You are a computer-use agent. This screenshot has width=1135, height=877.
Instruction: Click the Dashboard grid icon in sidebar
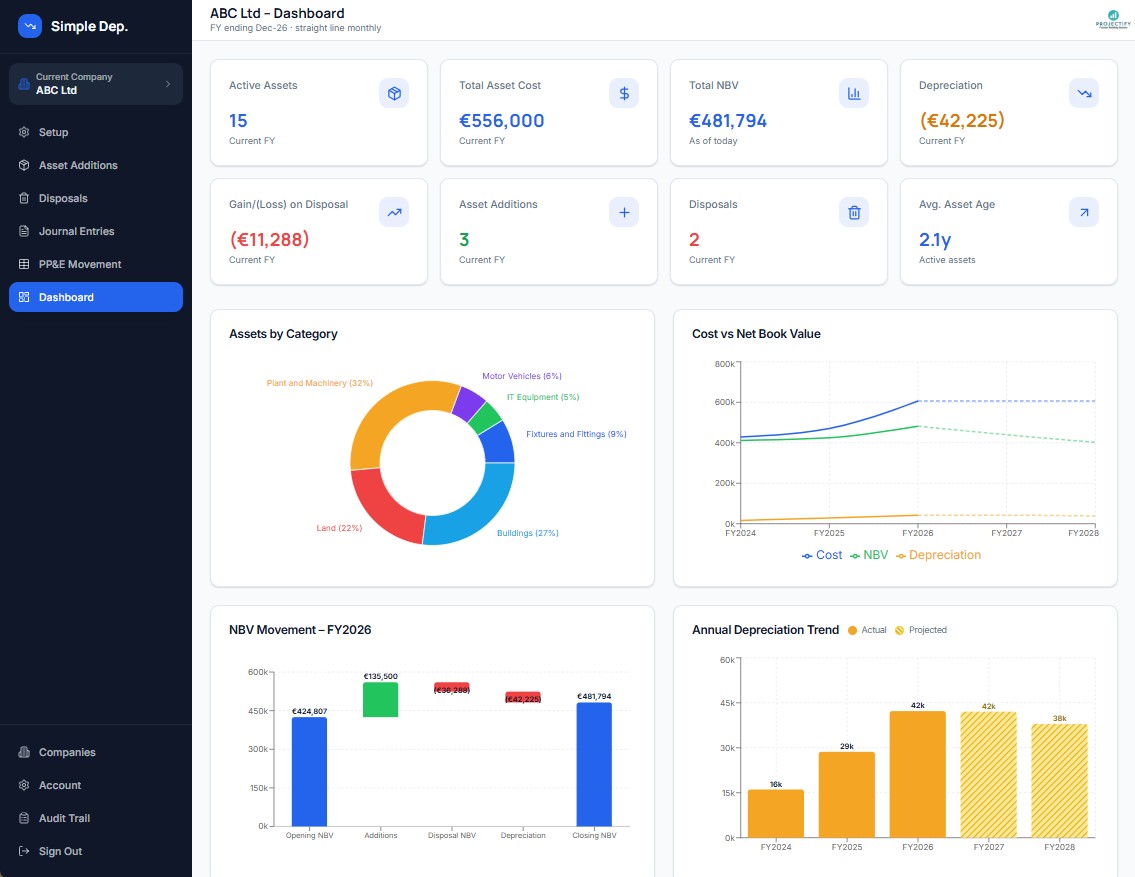click(24, 297)
